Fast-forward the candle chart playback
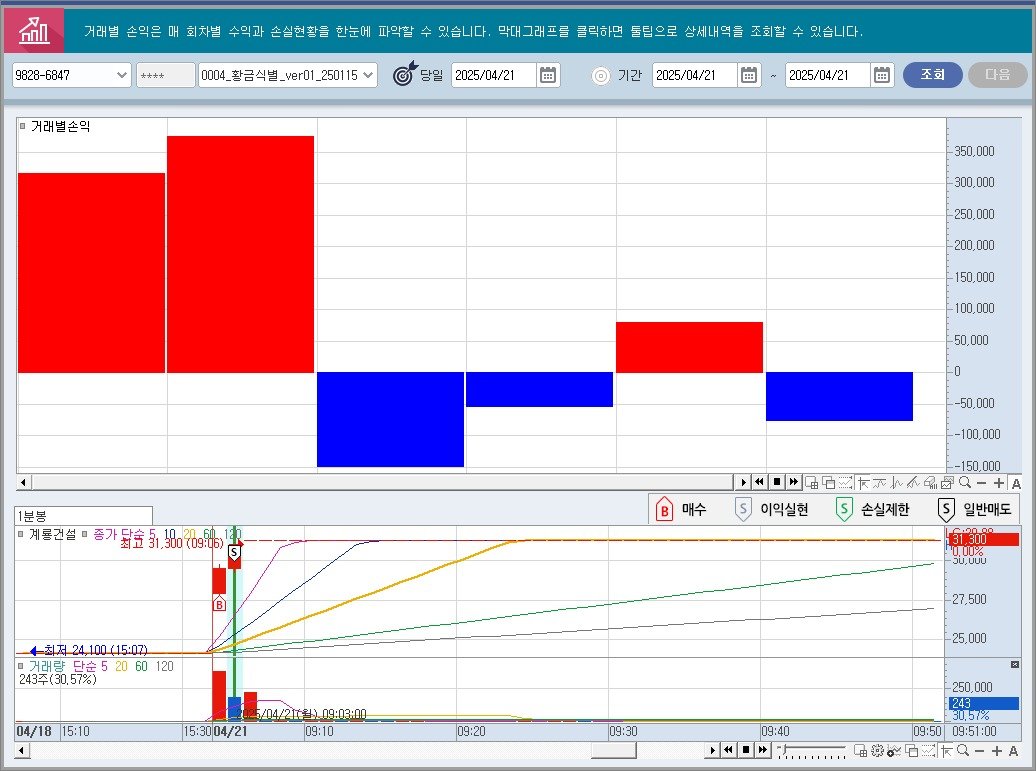Screen dimensions: 1036x771 (x=762, y=751)
